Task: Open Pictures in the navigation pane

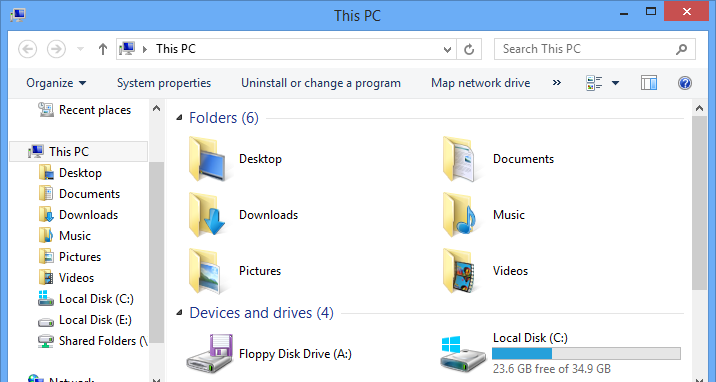Action: point(70,256)
